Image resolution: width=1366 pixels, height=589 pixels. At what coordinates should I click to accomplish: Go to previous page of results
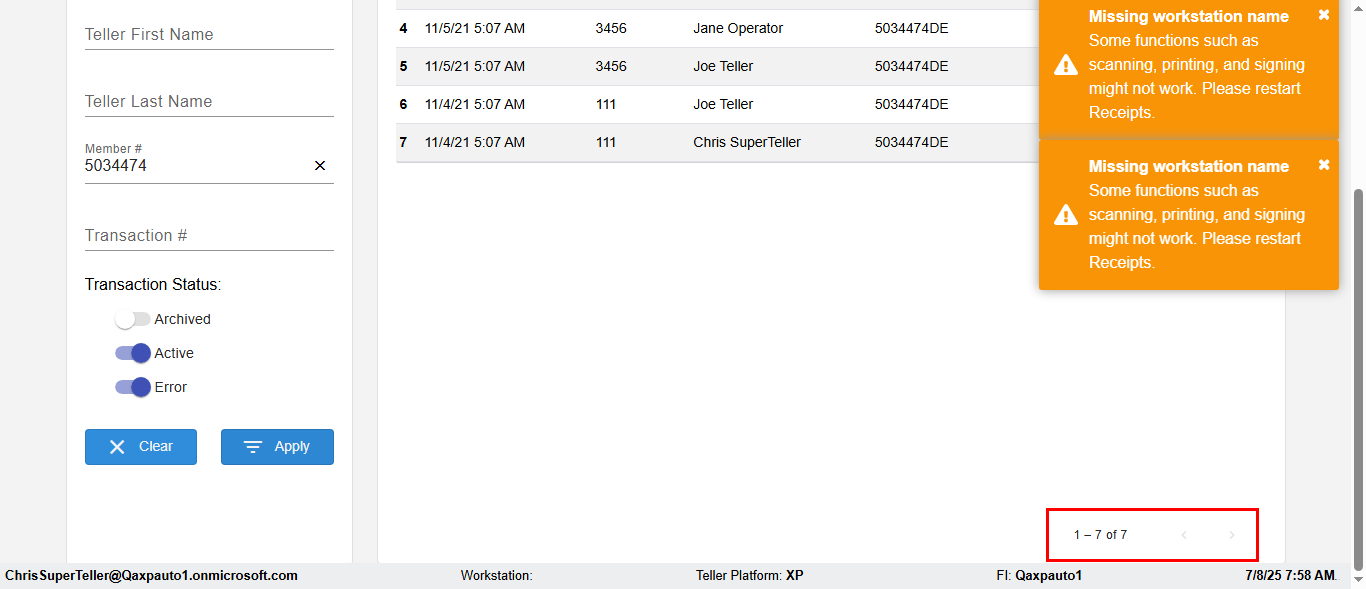[x=1184, y=535]
